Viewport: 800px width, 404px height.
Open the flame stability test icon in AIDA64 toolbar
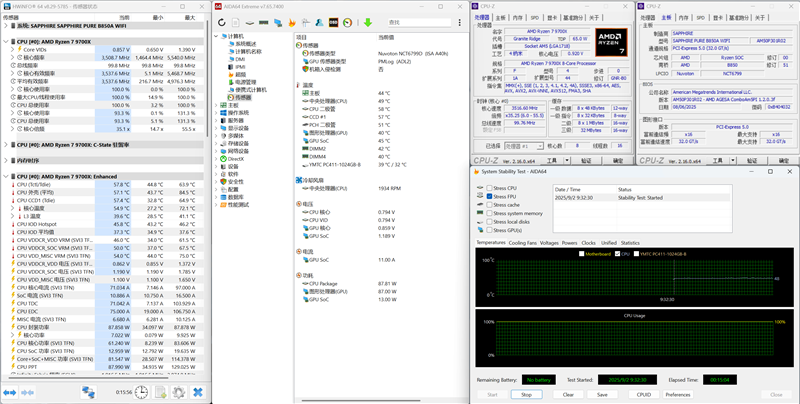click(x=292, y=22)
